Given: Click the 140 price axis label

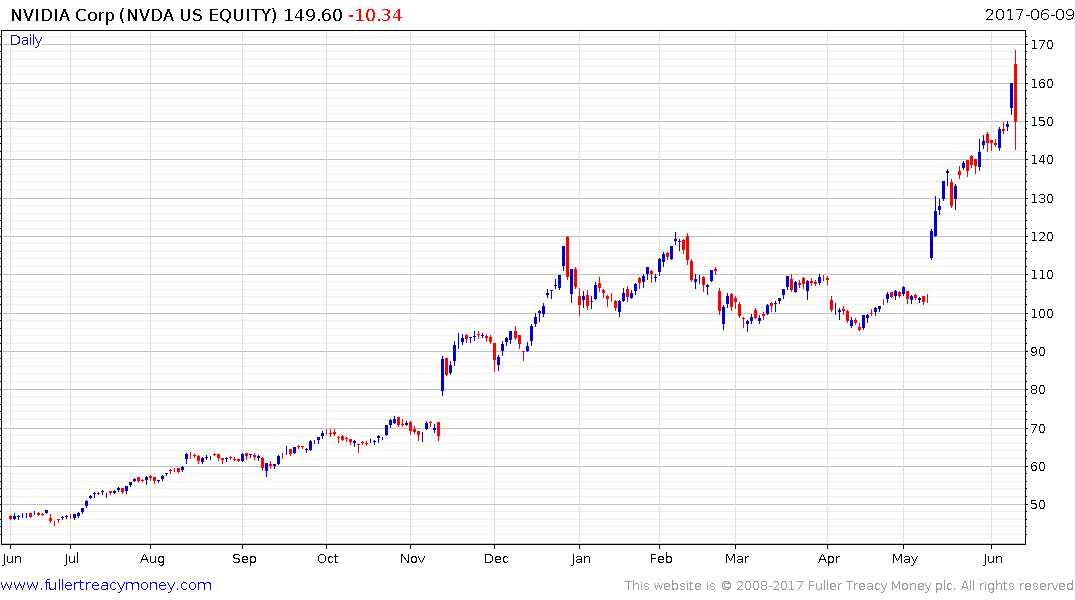Looking at the screenshot, I should 1042,160.
